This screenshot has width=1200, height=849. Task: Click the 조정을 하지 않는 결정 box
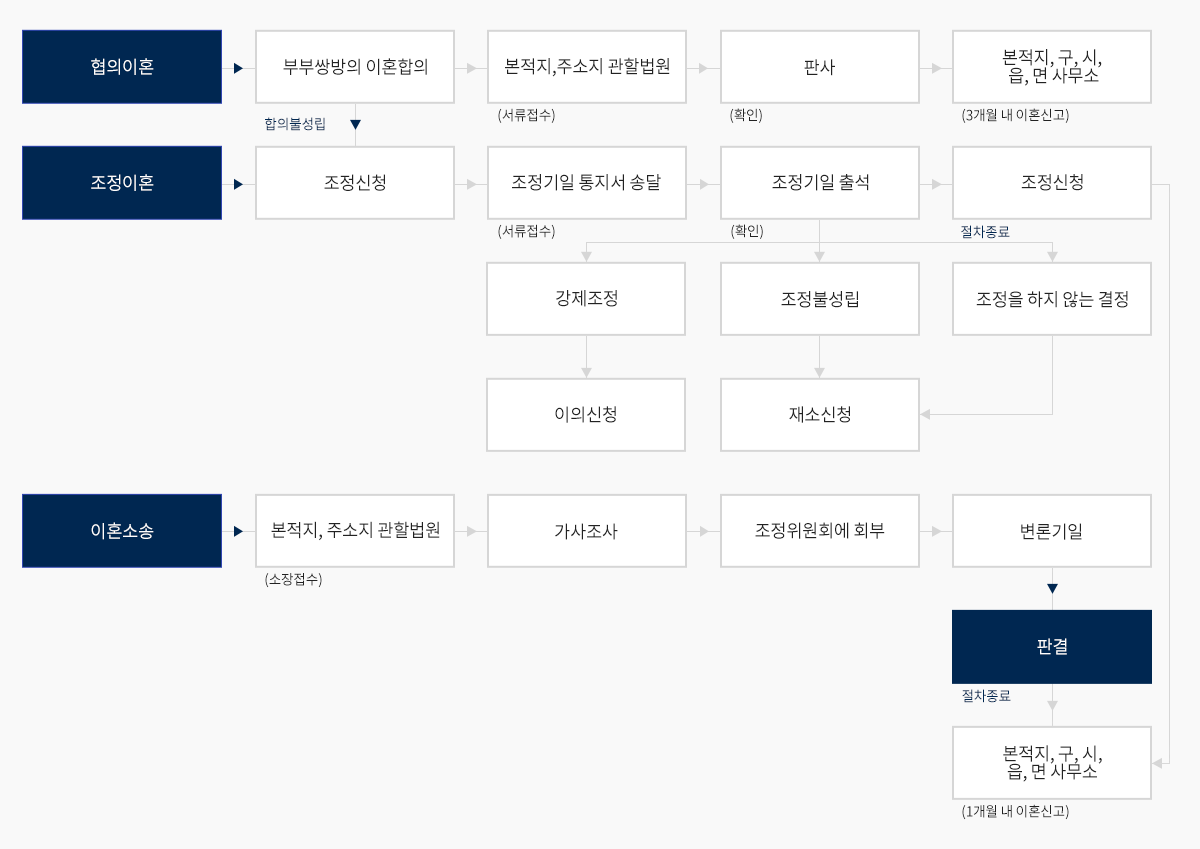[x=1052, y=299]
